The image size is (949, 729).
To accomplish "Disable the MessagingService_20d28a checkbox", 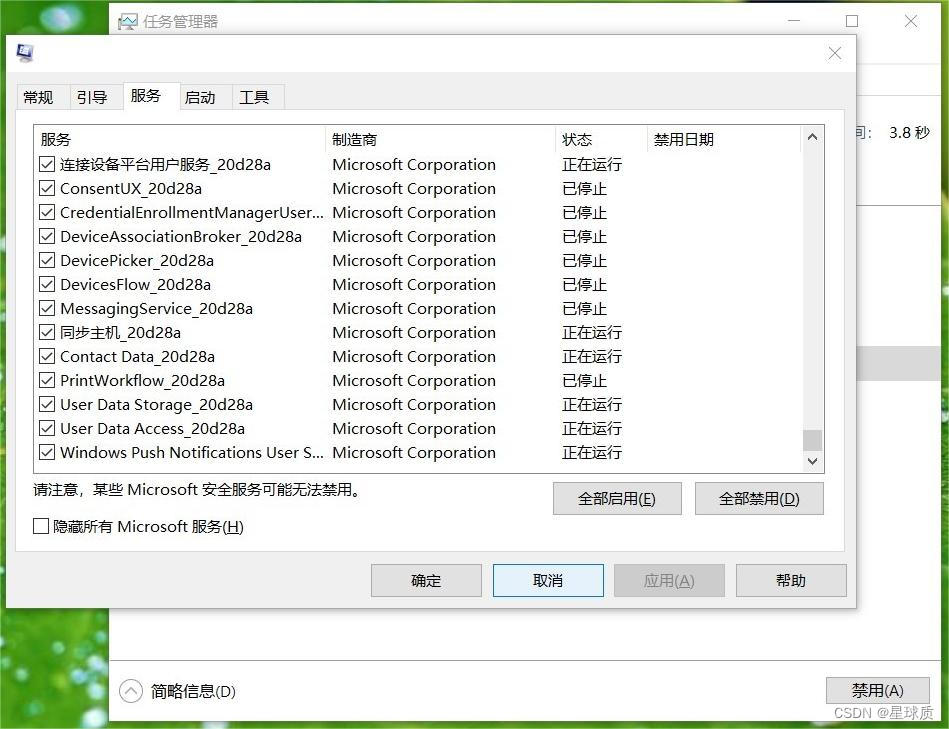I will [47, 308].
